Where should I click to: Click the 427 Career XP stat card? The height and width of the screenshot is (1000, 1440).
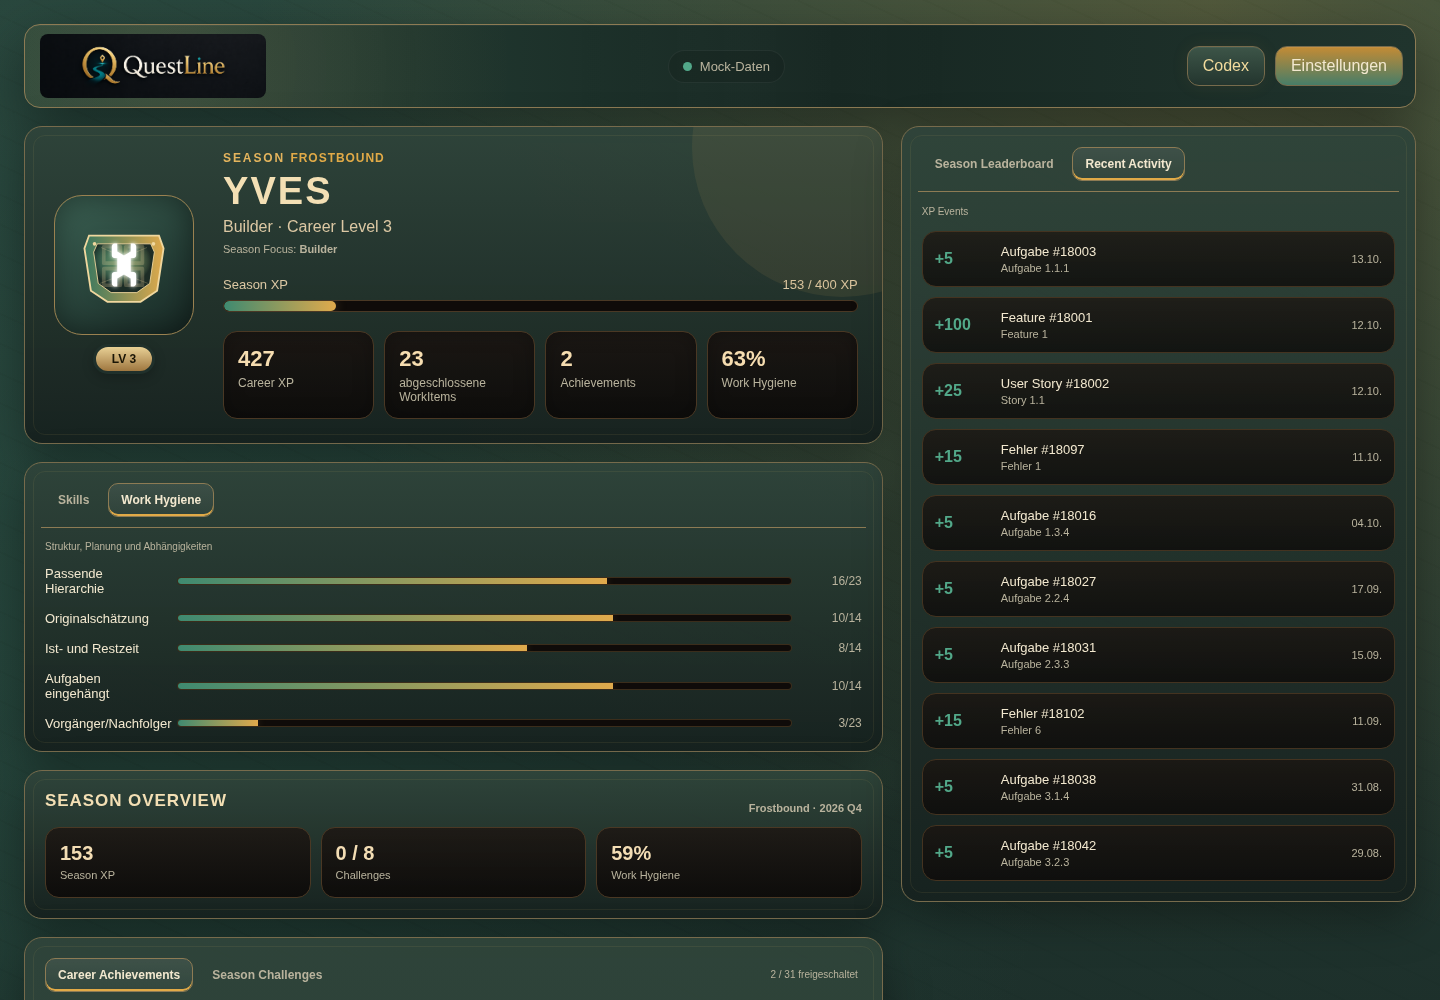298,375
